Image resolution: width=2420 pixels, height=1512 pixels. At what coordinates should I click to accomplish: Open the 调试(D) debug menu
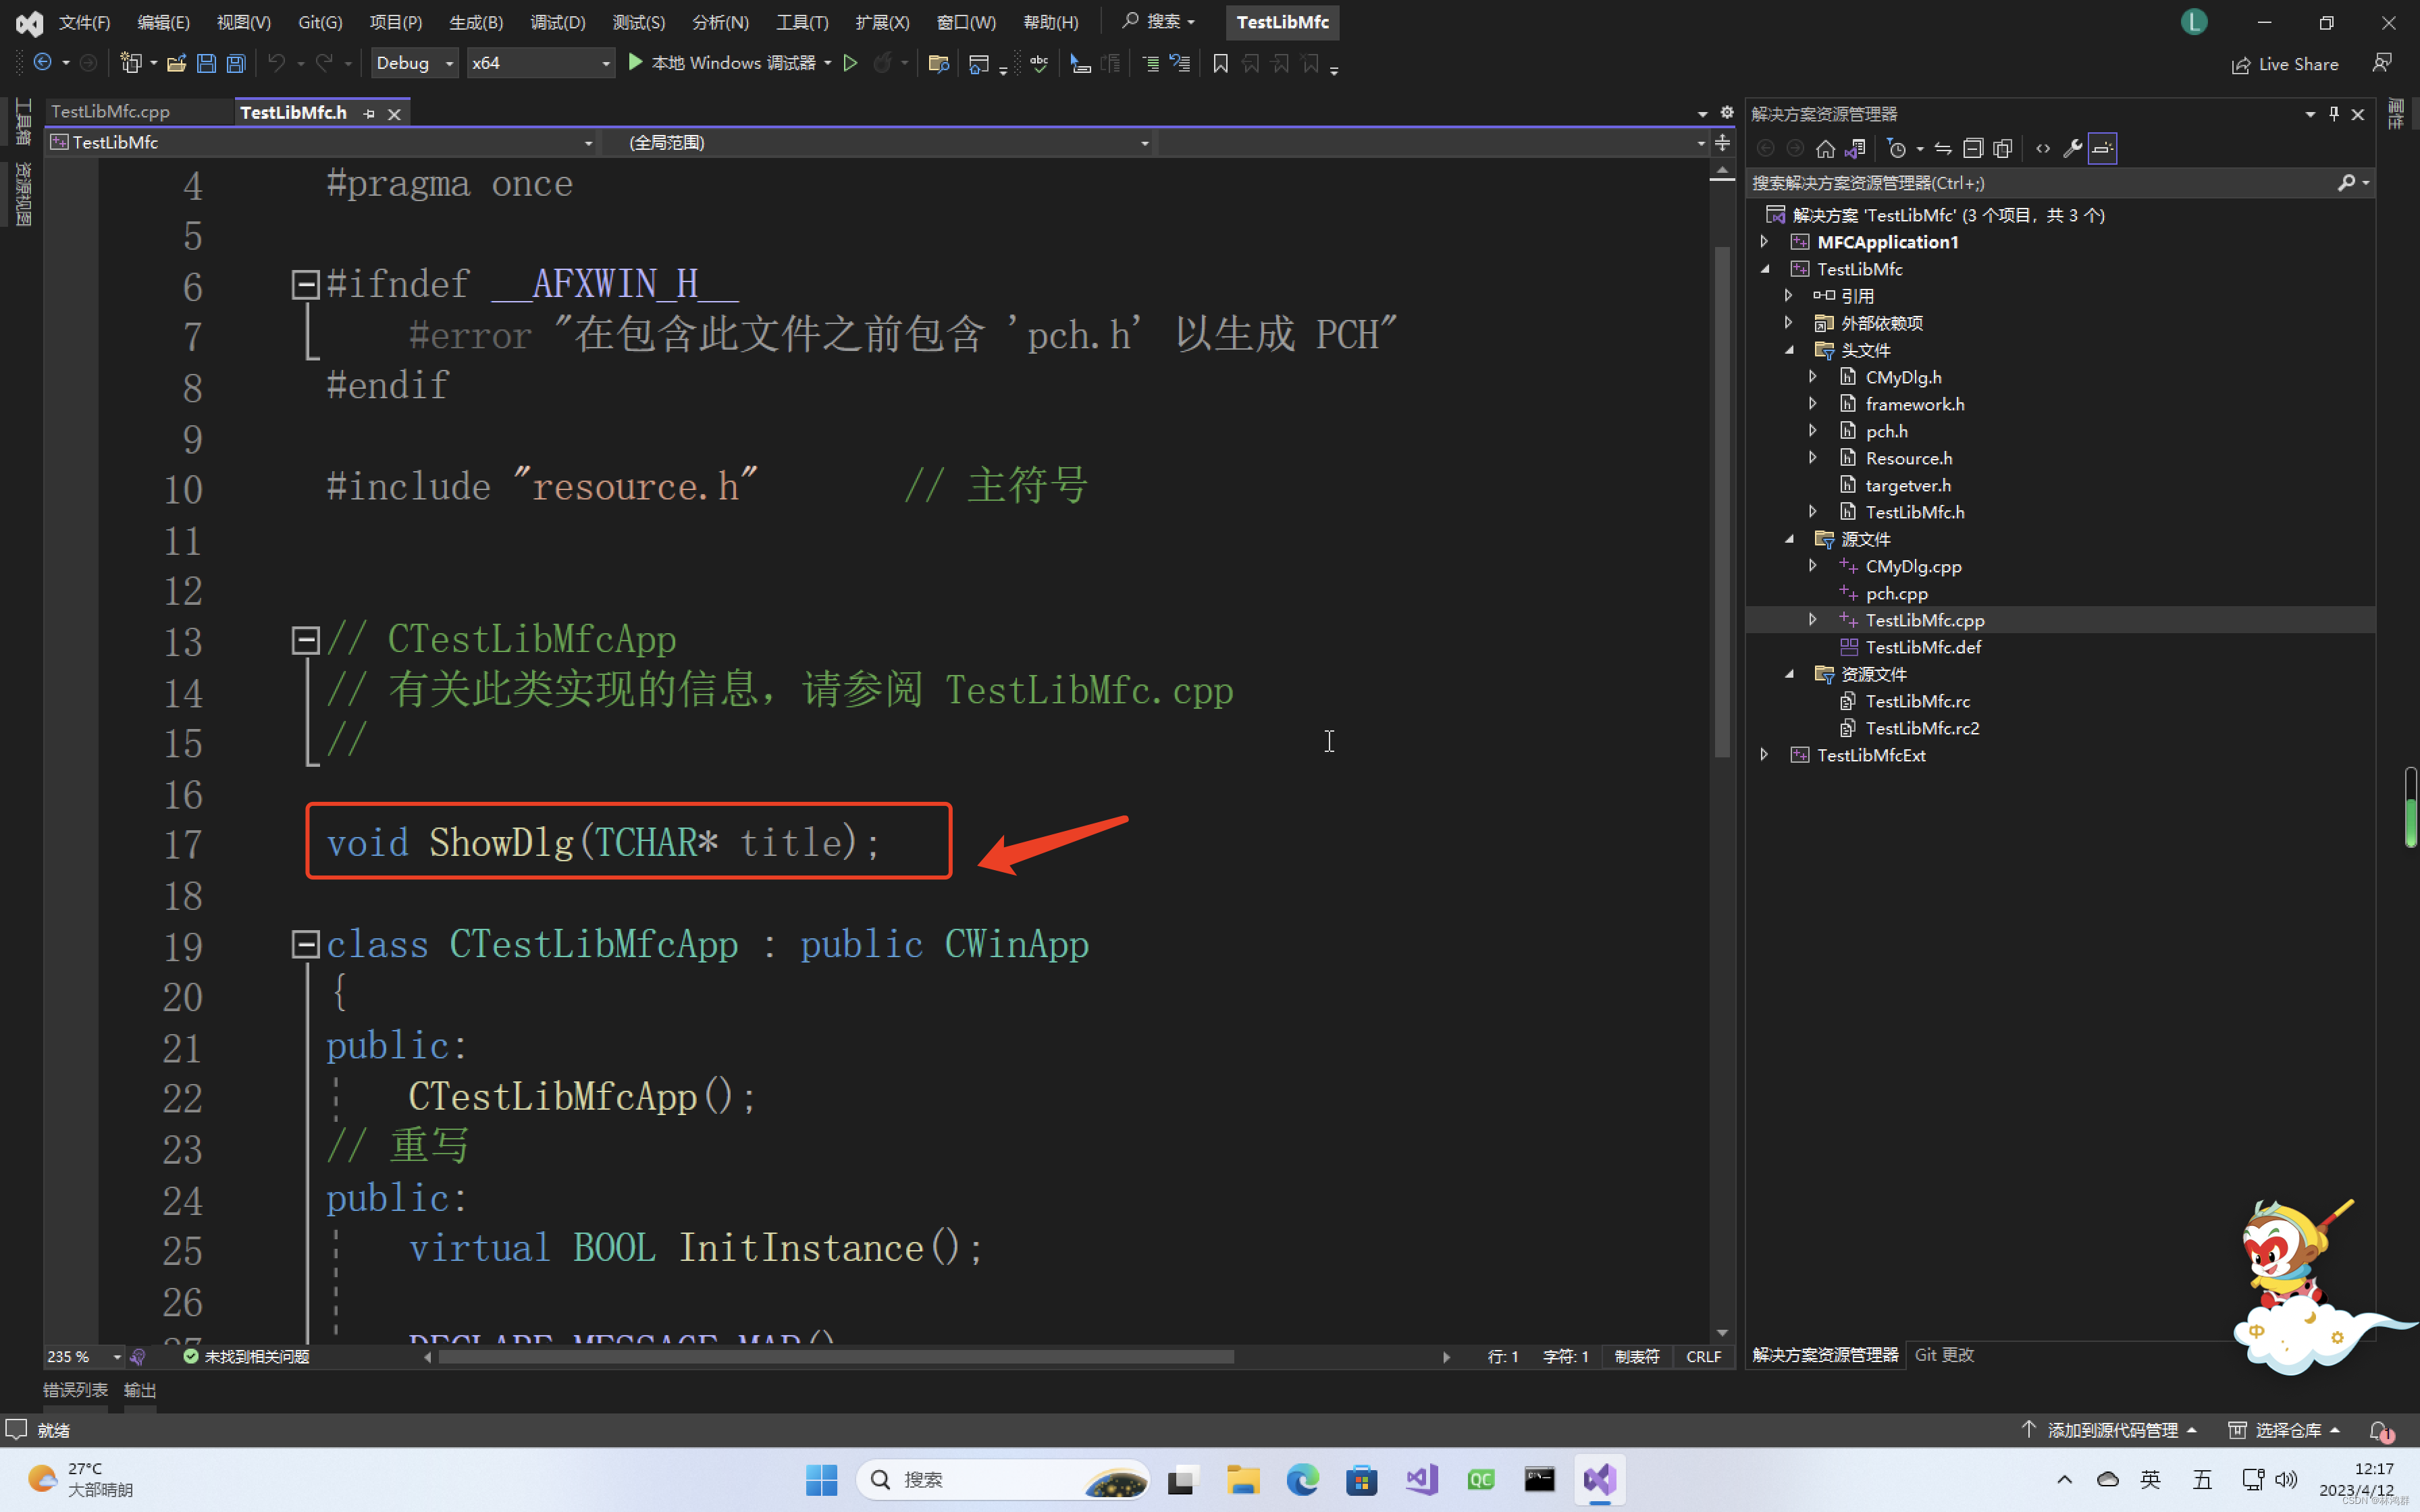click(558, 22)
